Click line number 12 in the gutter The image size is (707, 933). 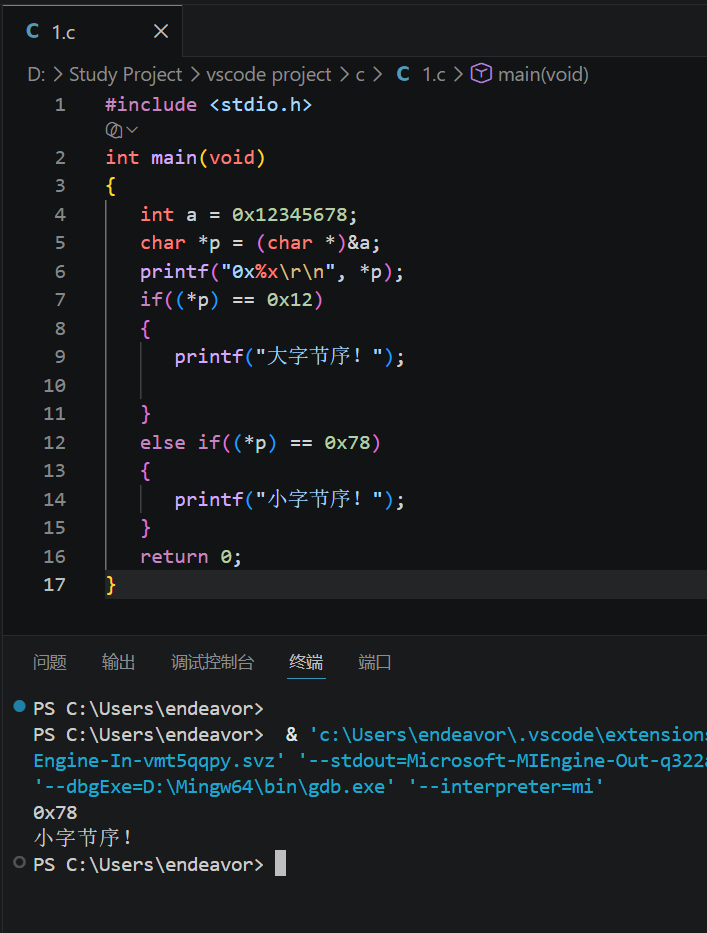tap(55, 443)
